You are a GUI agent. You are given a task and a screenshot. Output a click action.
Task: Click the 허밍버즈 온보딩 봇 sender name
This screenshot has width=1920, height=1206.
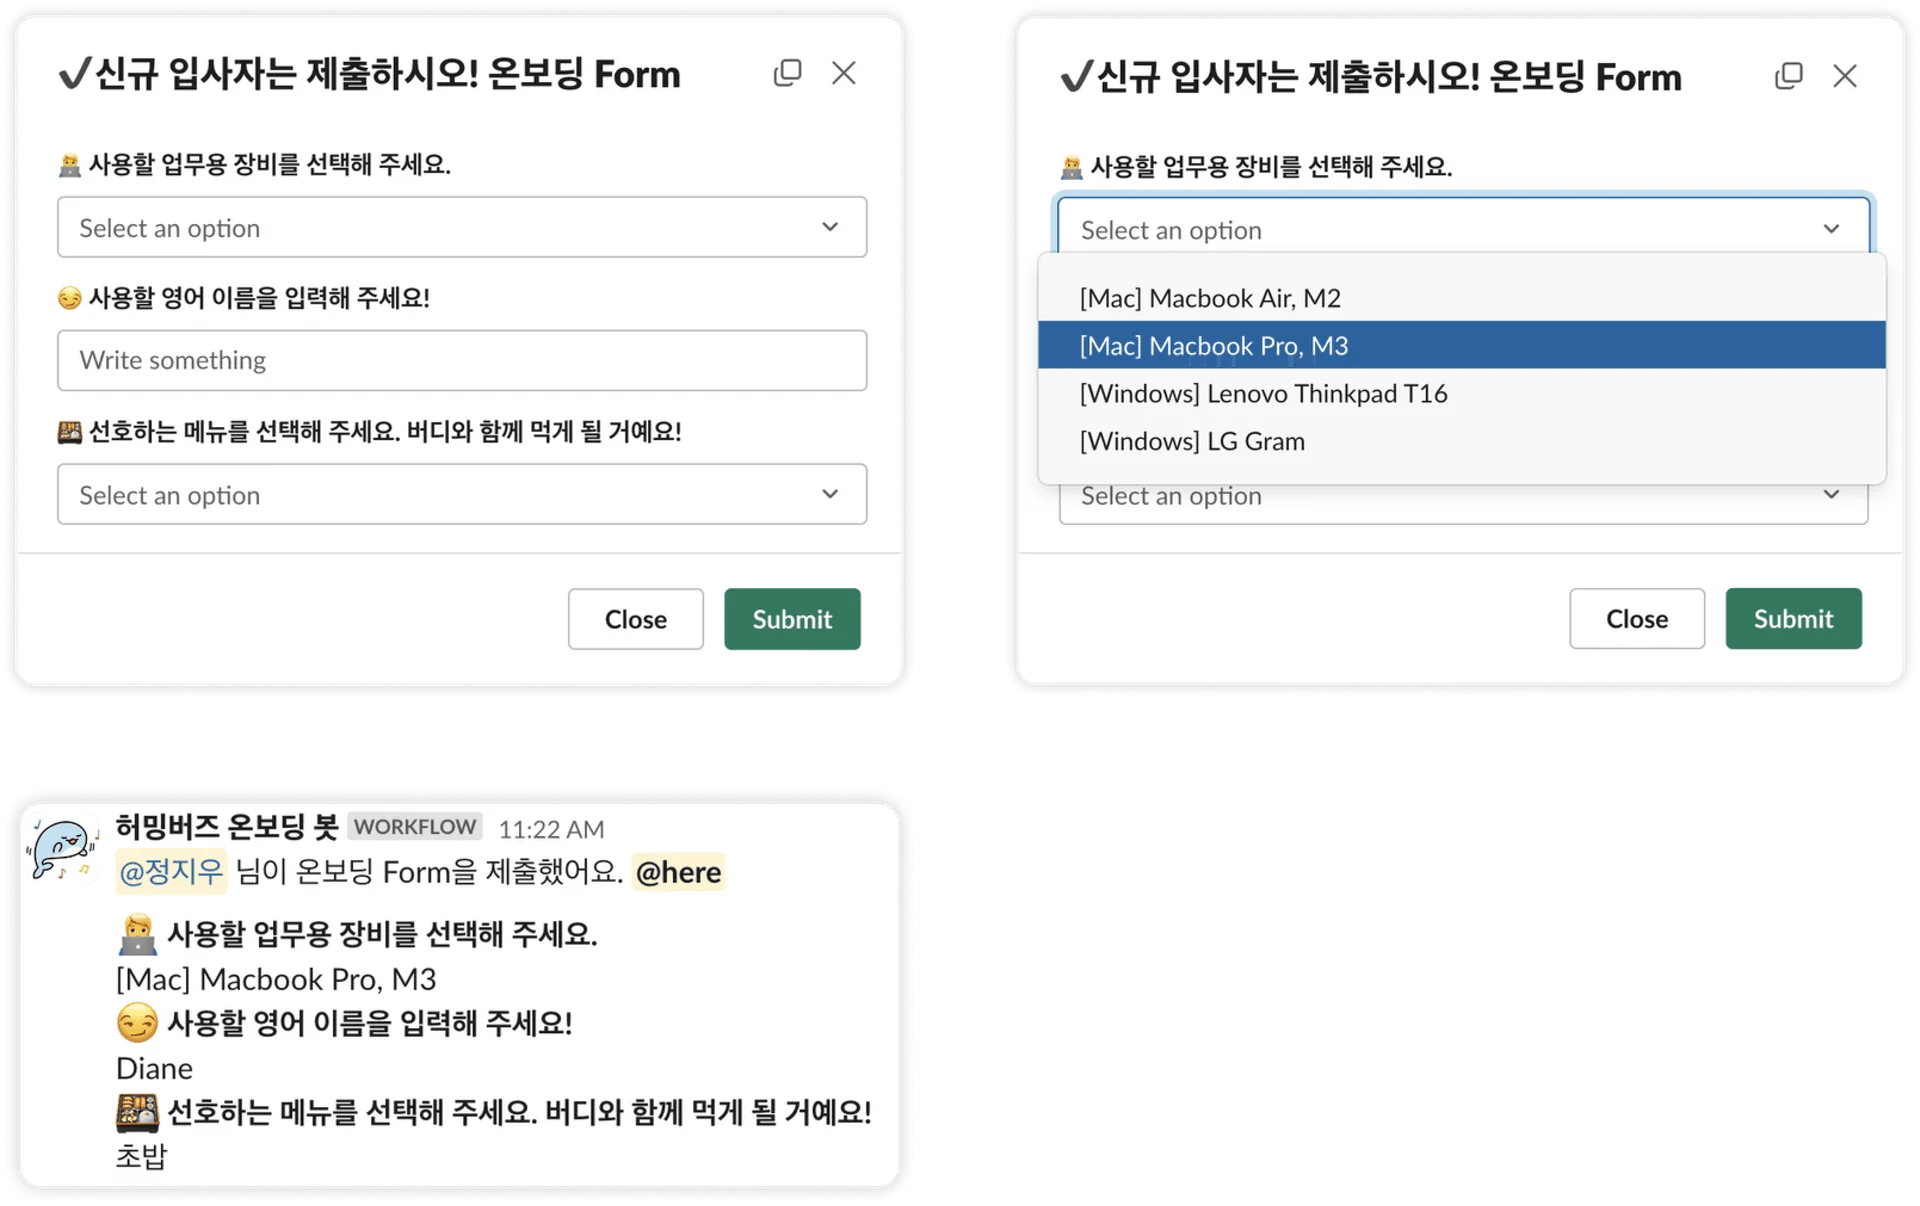pos(227,827)
